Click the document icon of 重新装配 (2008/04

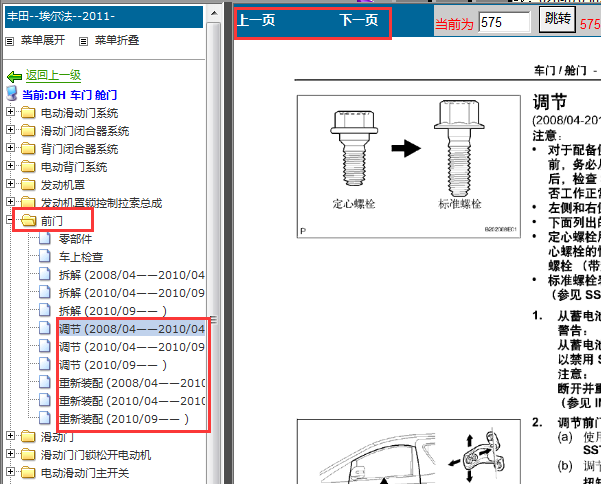coord(45,382)
